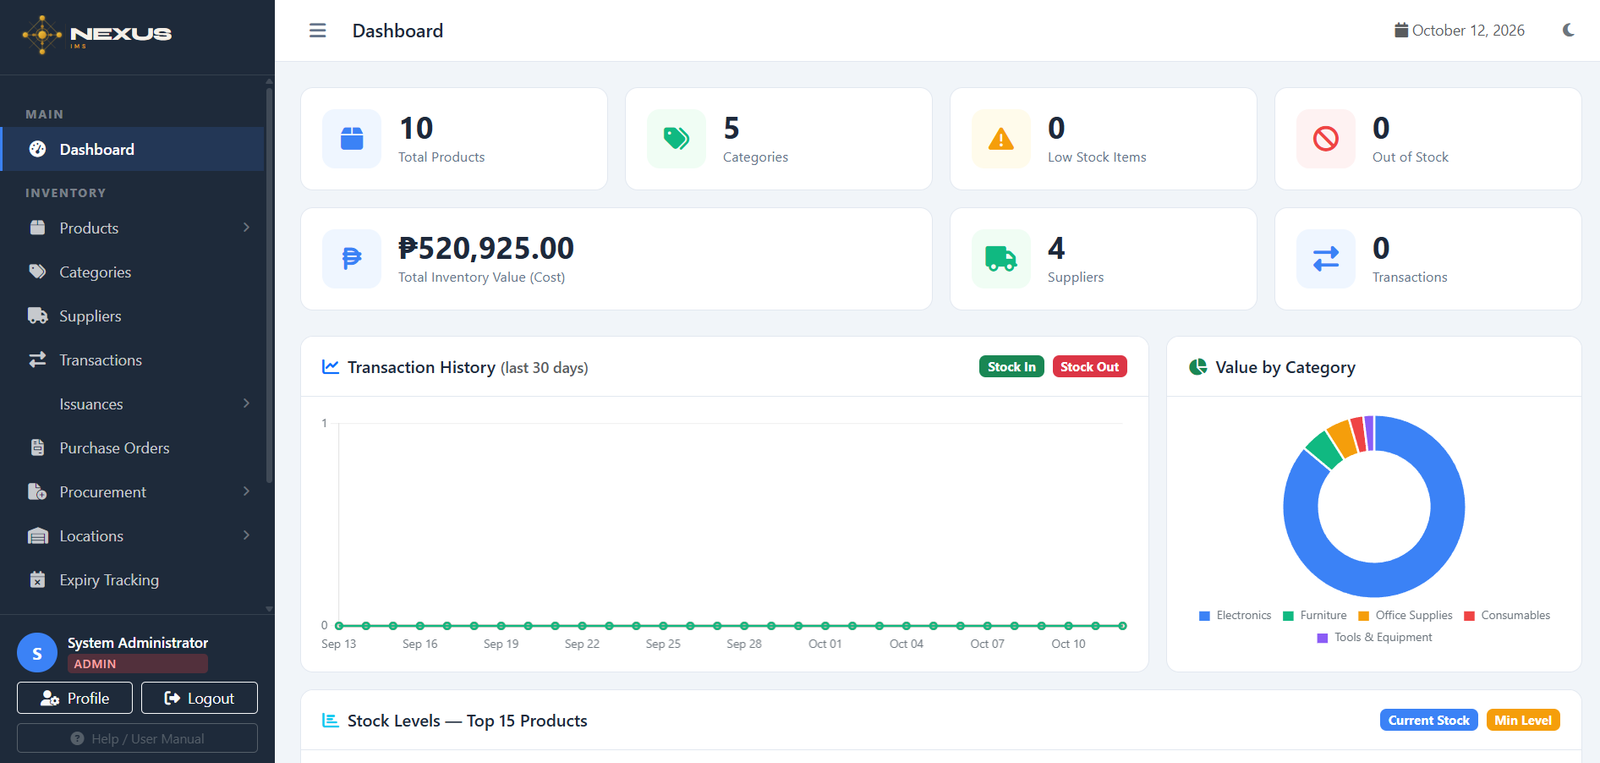
Task: Expand the Locations submenu chevron
Action: tap(246, 536)
